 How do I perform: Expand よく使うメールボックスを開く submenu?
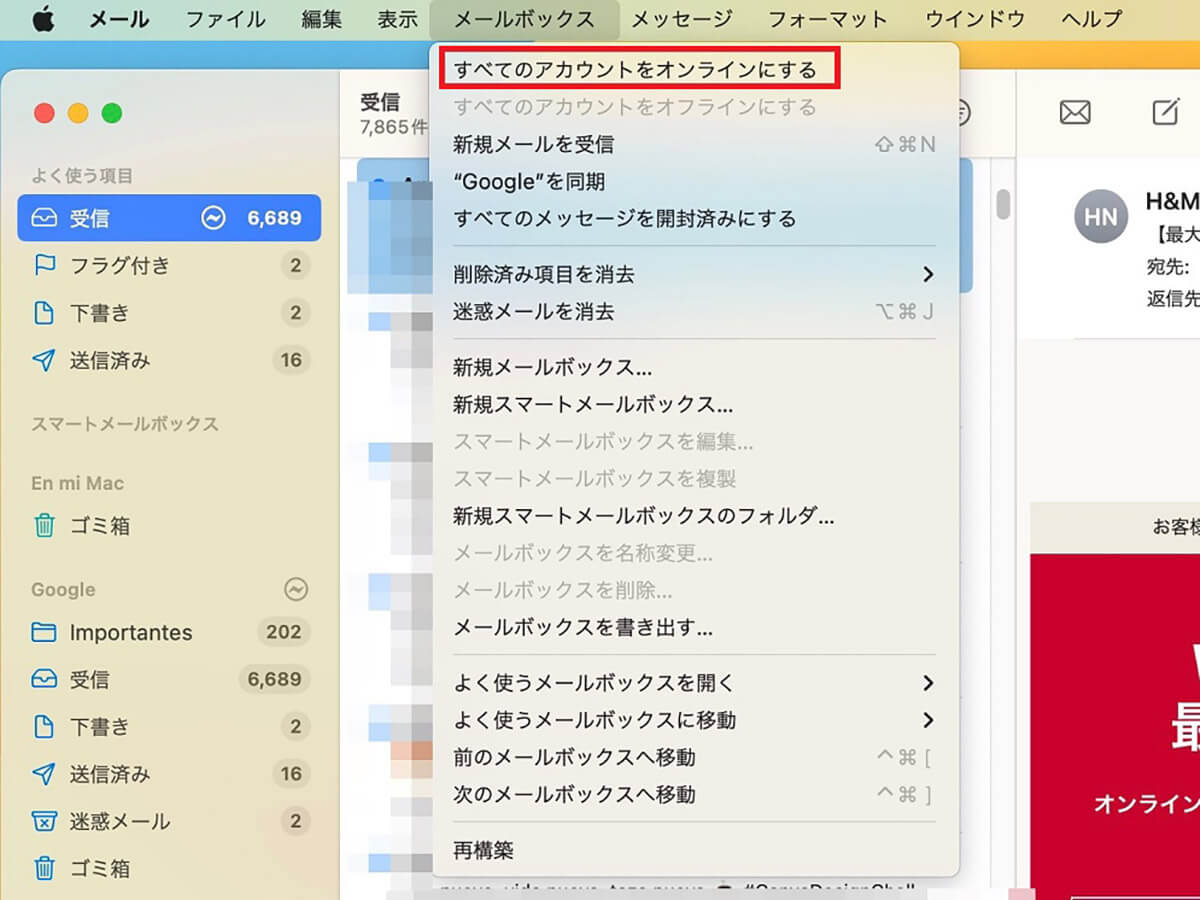click(x=694, y=683)
